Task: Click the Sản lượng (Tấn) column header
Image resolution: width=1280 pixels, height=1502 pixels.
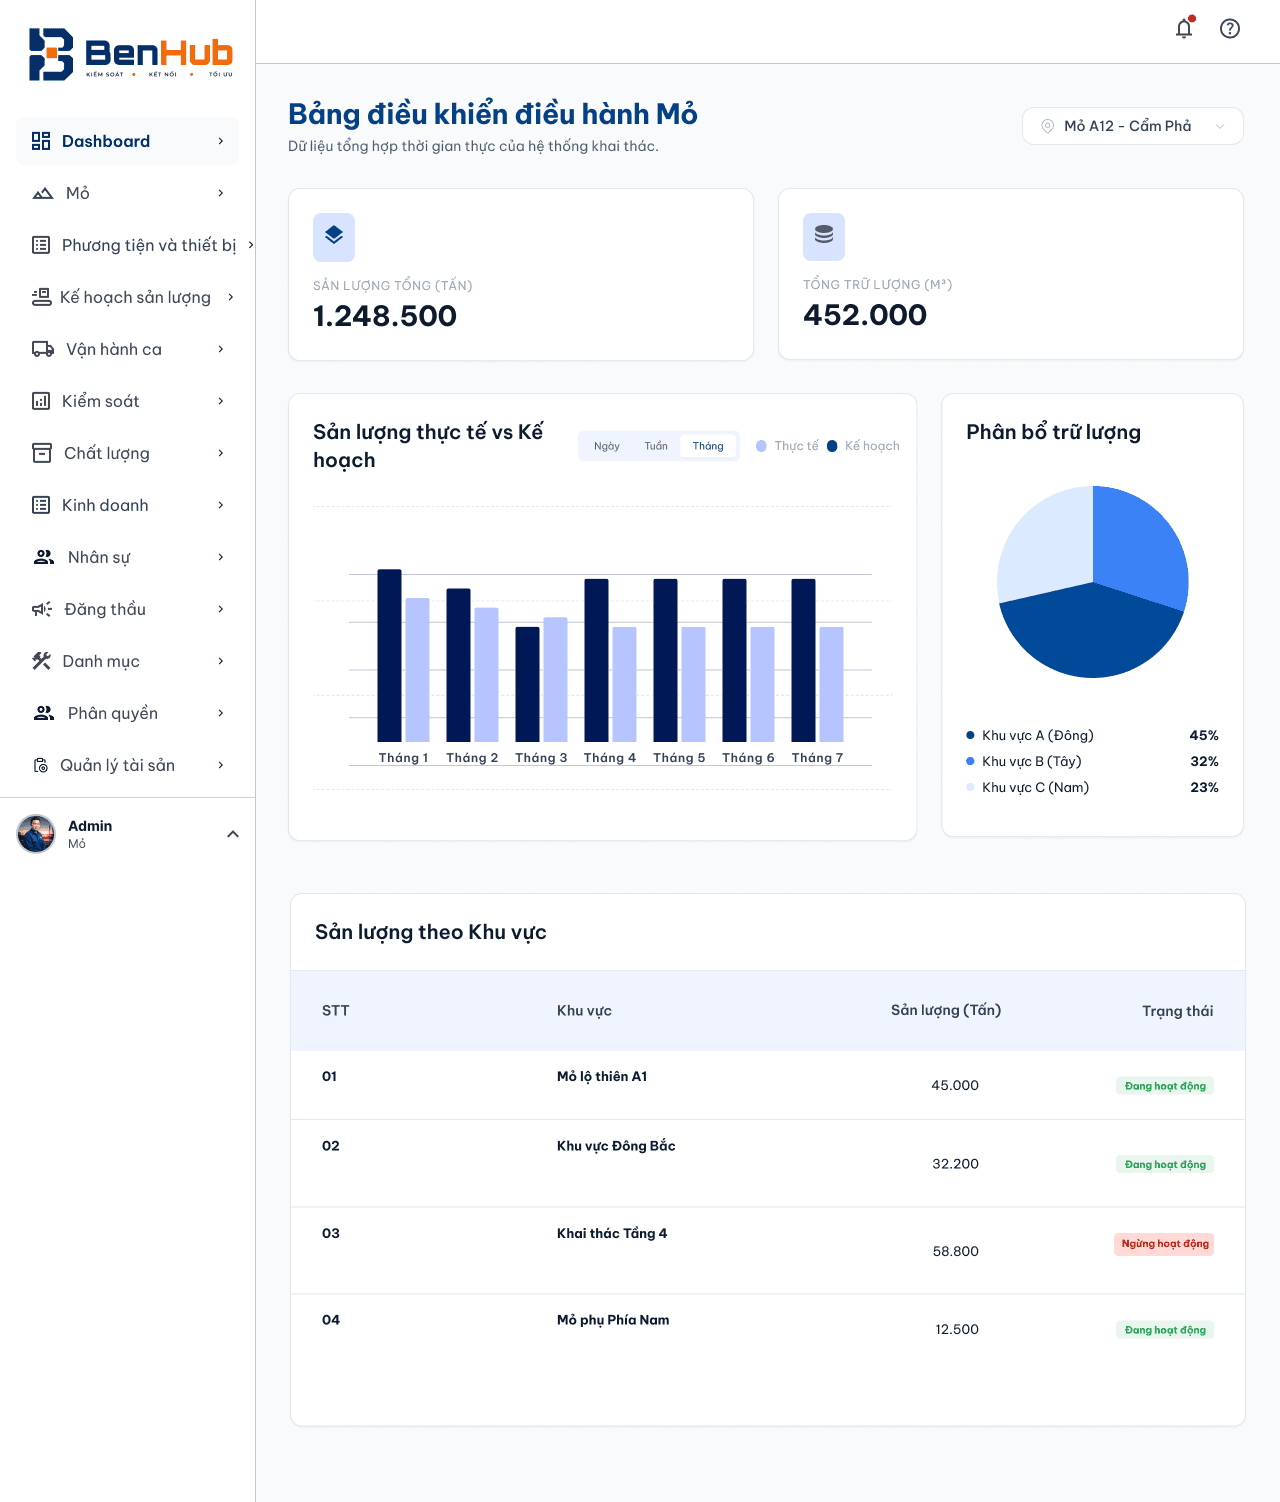Action: click(946, 1010)
